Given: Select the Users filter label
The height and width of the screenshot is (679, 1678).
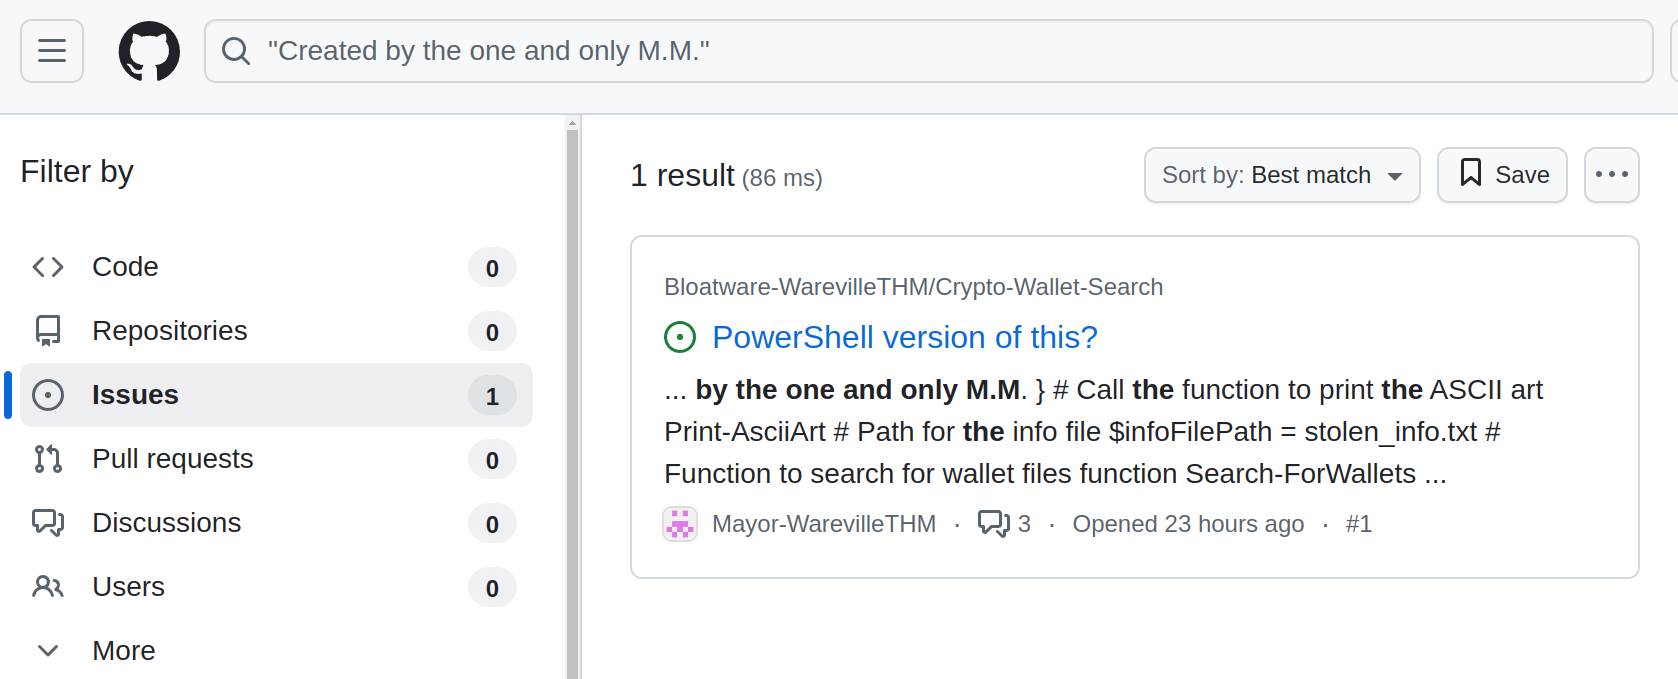Looking at the screenshot, I should click(128, 587).
